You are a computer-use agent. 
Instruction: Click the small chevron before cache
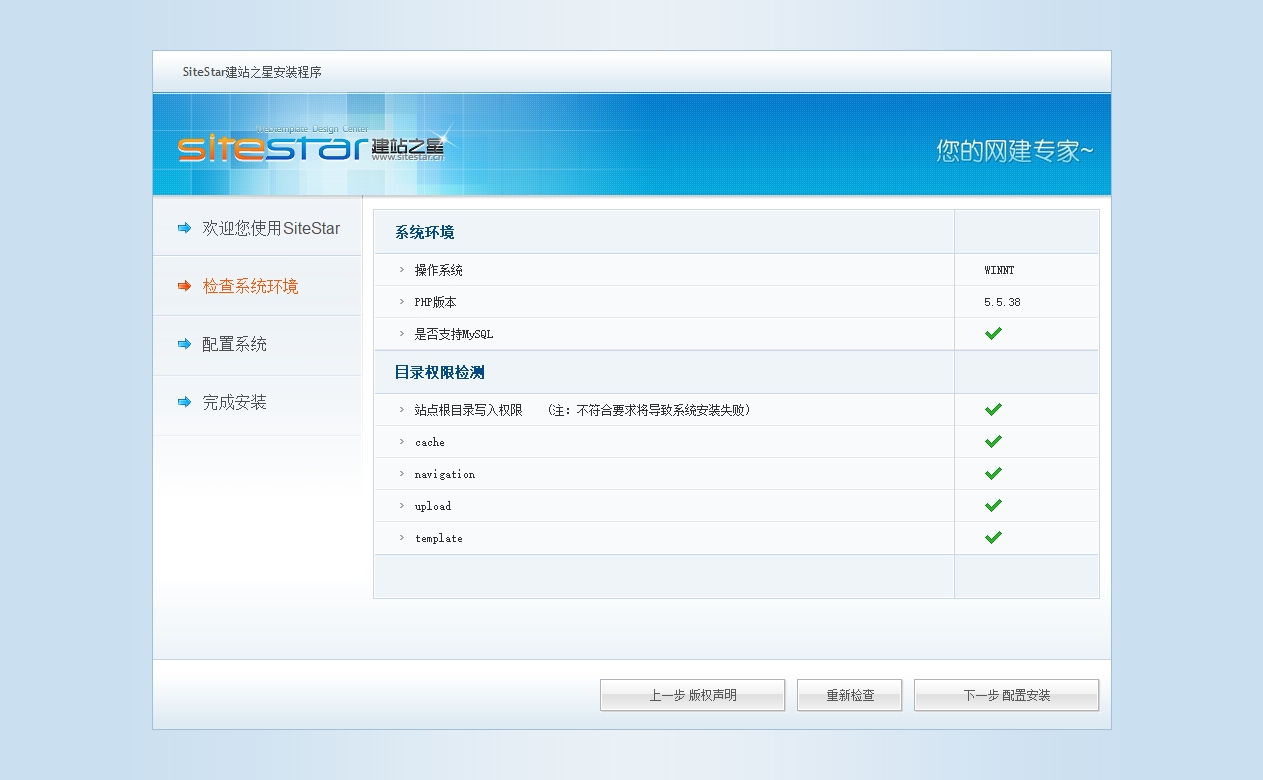point(402,442)
